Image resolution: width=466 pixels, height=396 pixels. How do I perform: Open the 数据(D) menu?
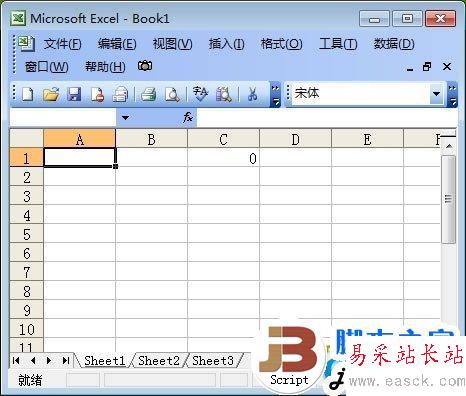coord(394,44)
